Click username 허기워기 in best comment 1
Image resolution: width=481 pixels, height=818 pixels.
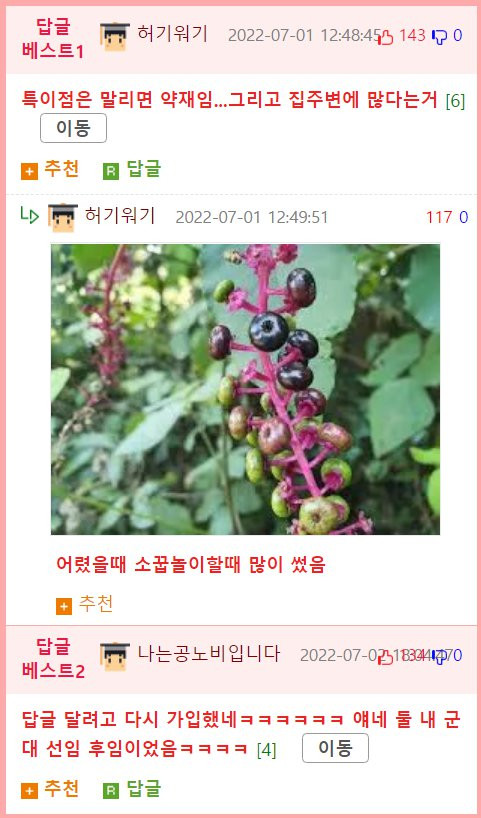173,34
